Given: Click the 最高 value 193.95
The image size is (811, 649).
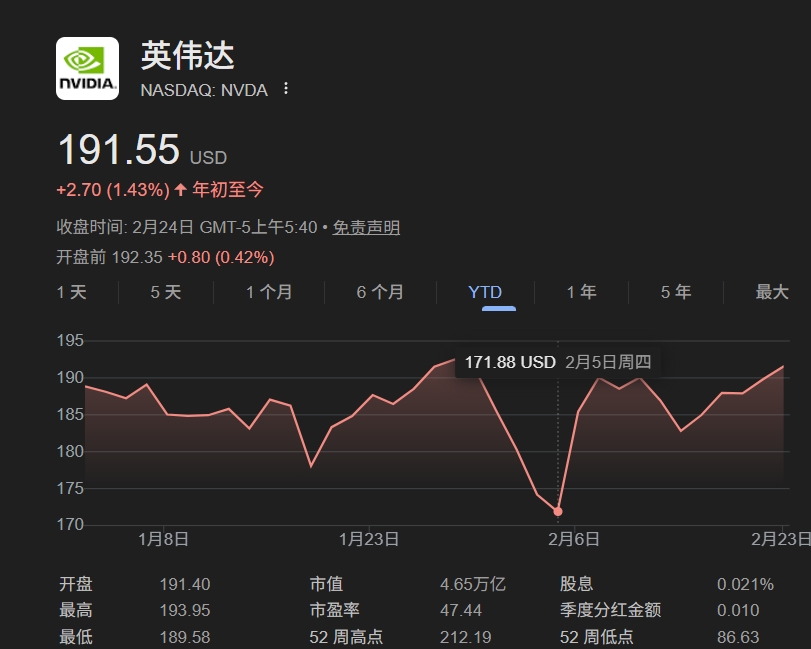Looking at the screenshot, I should click(185, 610).
